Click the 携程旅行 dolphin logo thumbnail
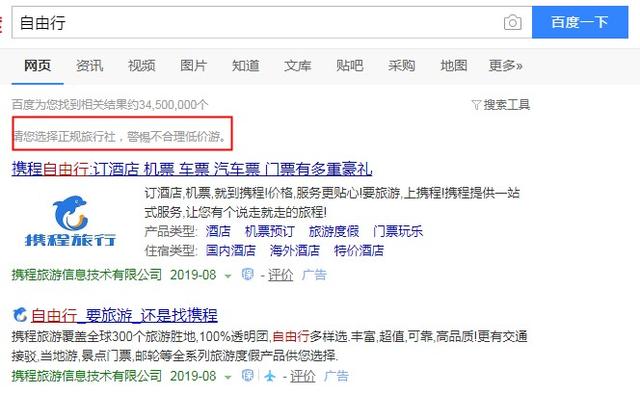Screen dimensions: 640x395 point(70,221)
